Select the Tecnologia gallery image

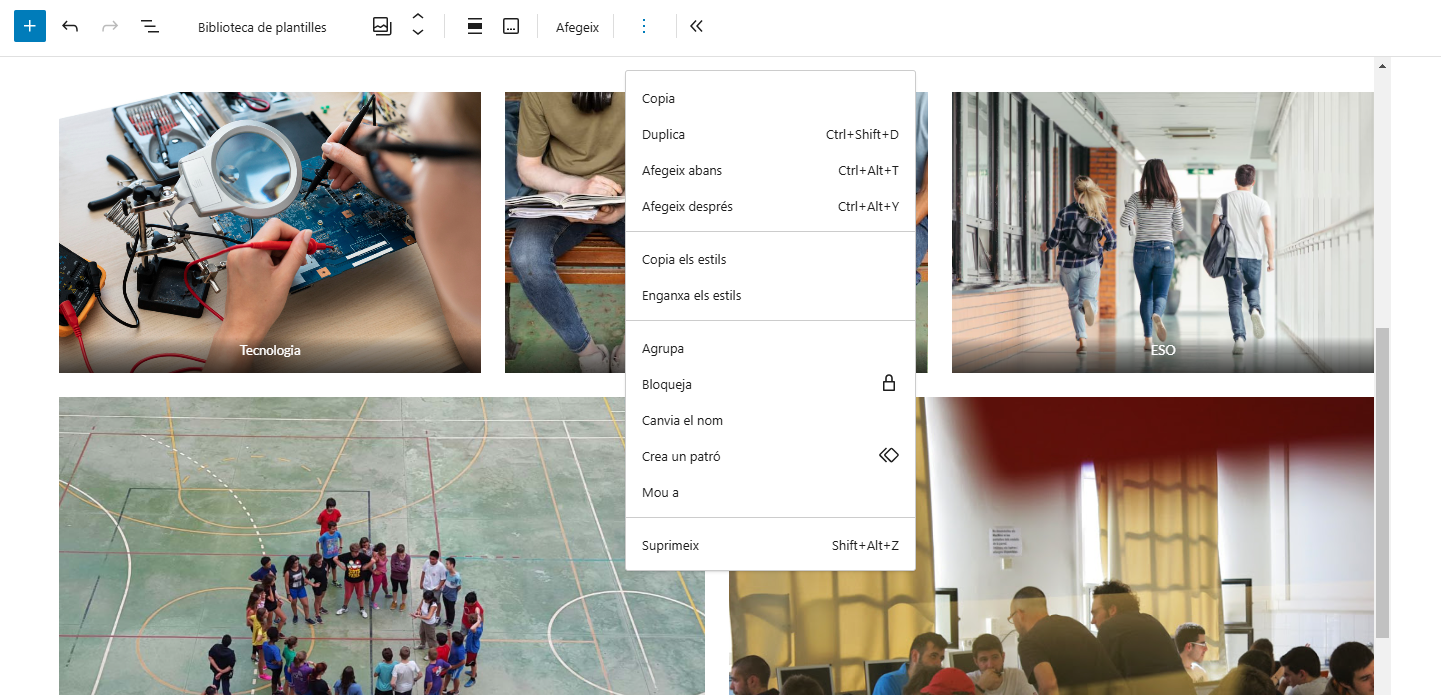tap(269, 232)
